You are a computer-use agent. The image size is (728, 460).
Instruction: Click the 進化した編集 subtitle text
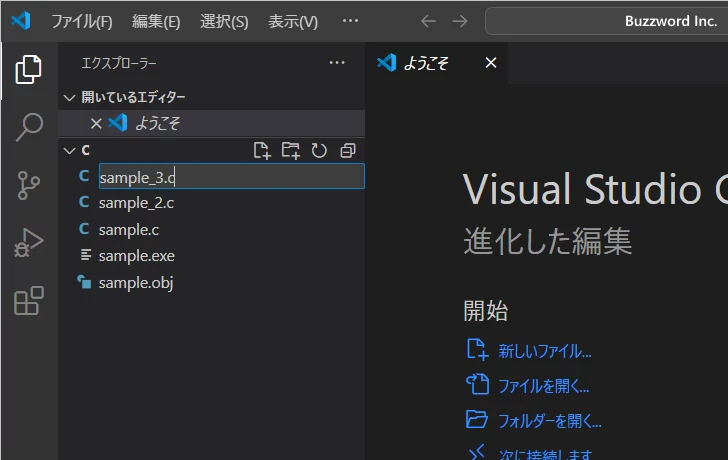(x=547, y=241)
